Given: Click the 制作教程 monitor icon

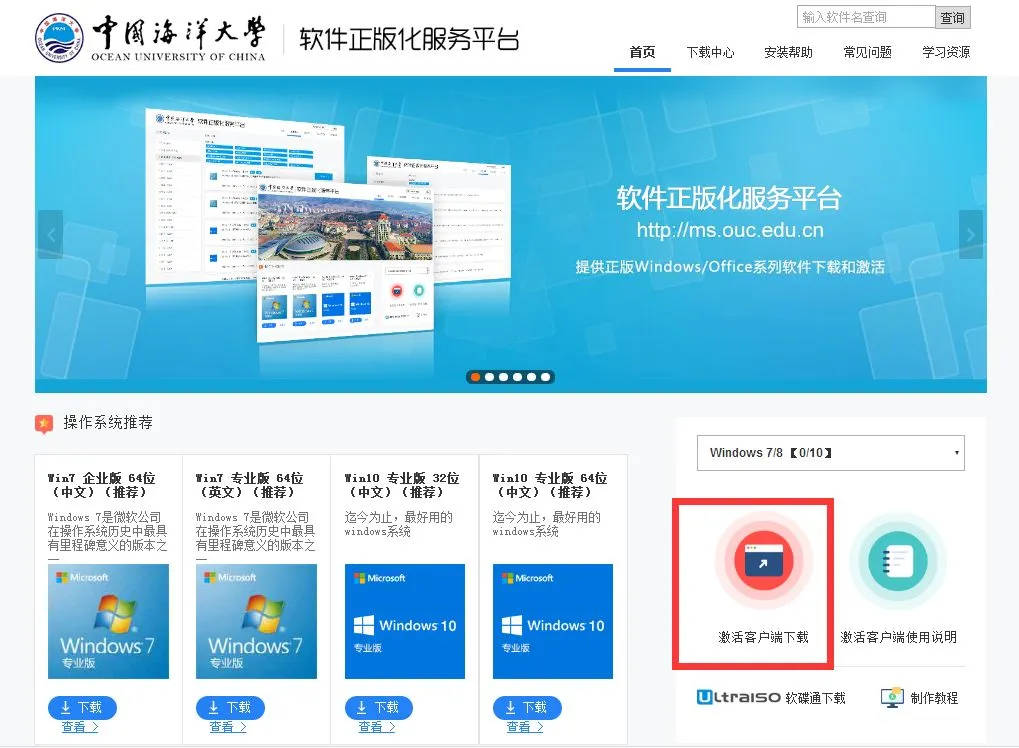Looking at the screenshot, I should pyautogui.click(x=892, y=697).
